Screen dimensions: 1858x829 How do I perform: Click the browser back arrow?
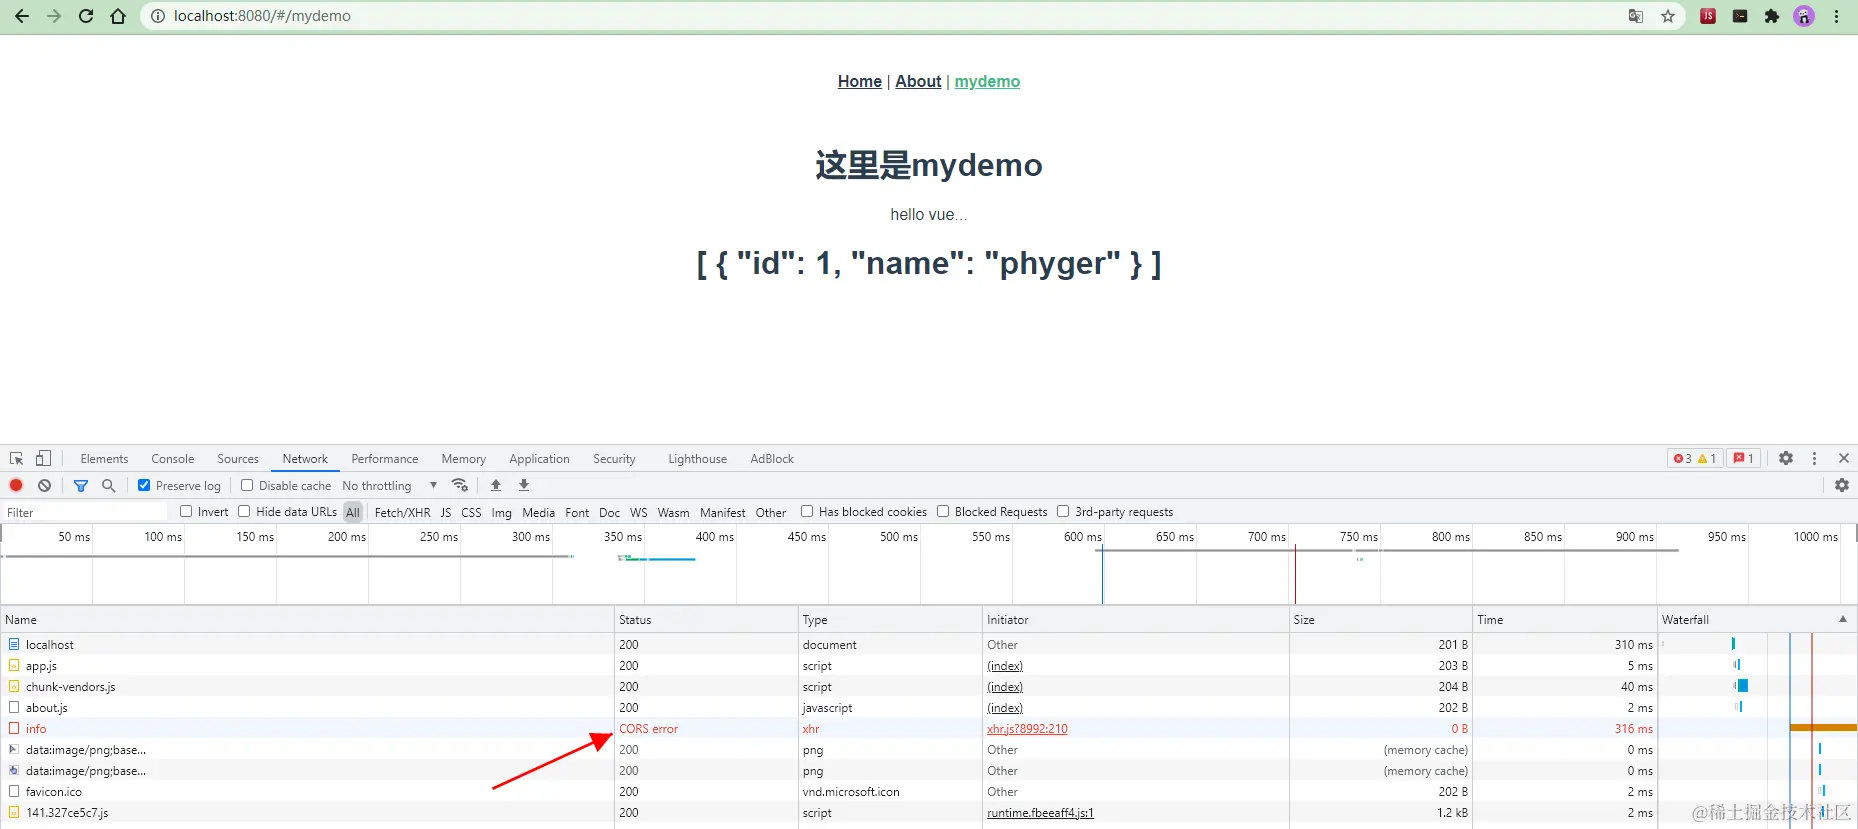(22, 16)
